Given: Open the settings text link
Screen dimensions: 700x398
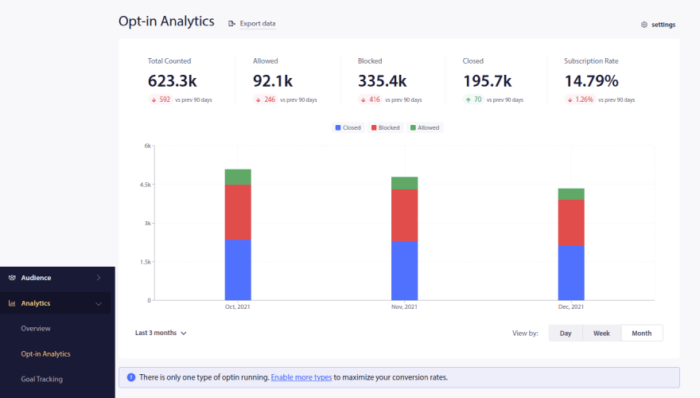Looking at the screenshot, I should click(663, 25).
